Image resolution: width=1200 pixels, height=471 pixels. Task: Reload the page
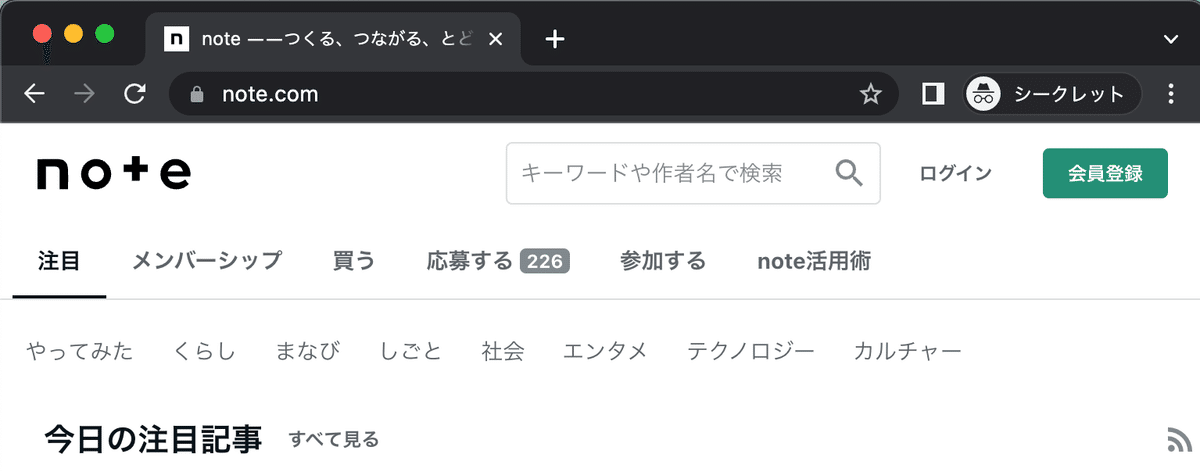[x=134, y=94]
